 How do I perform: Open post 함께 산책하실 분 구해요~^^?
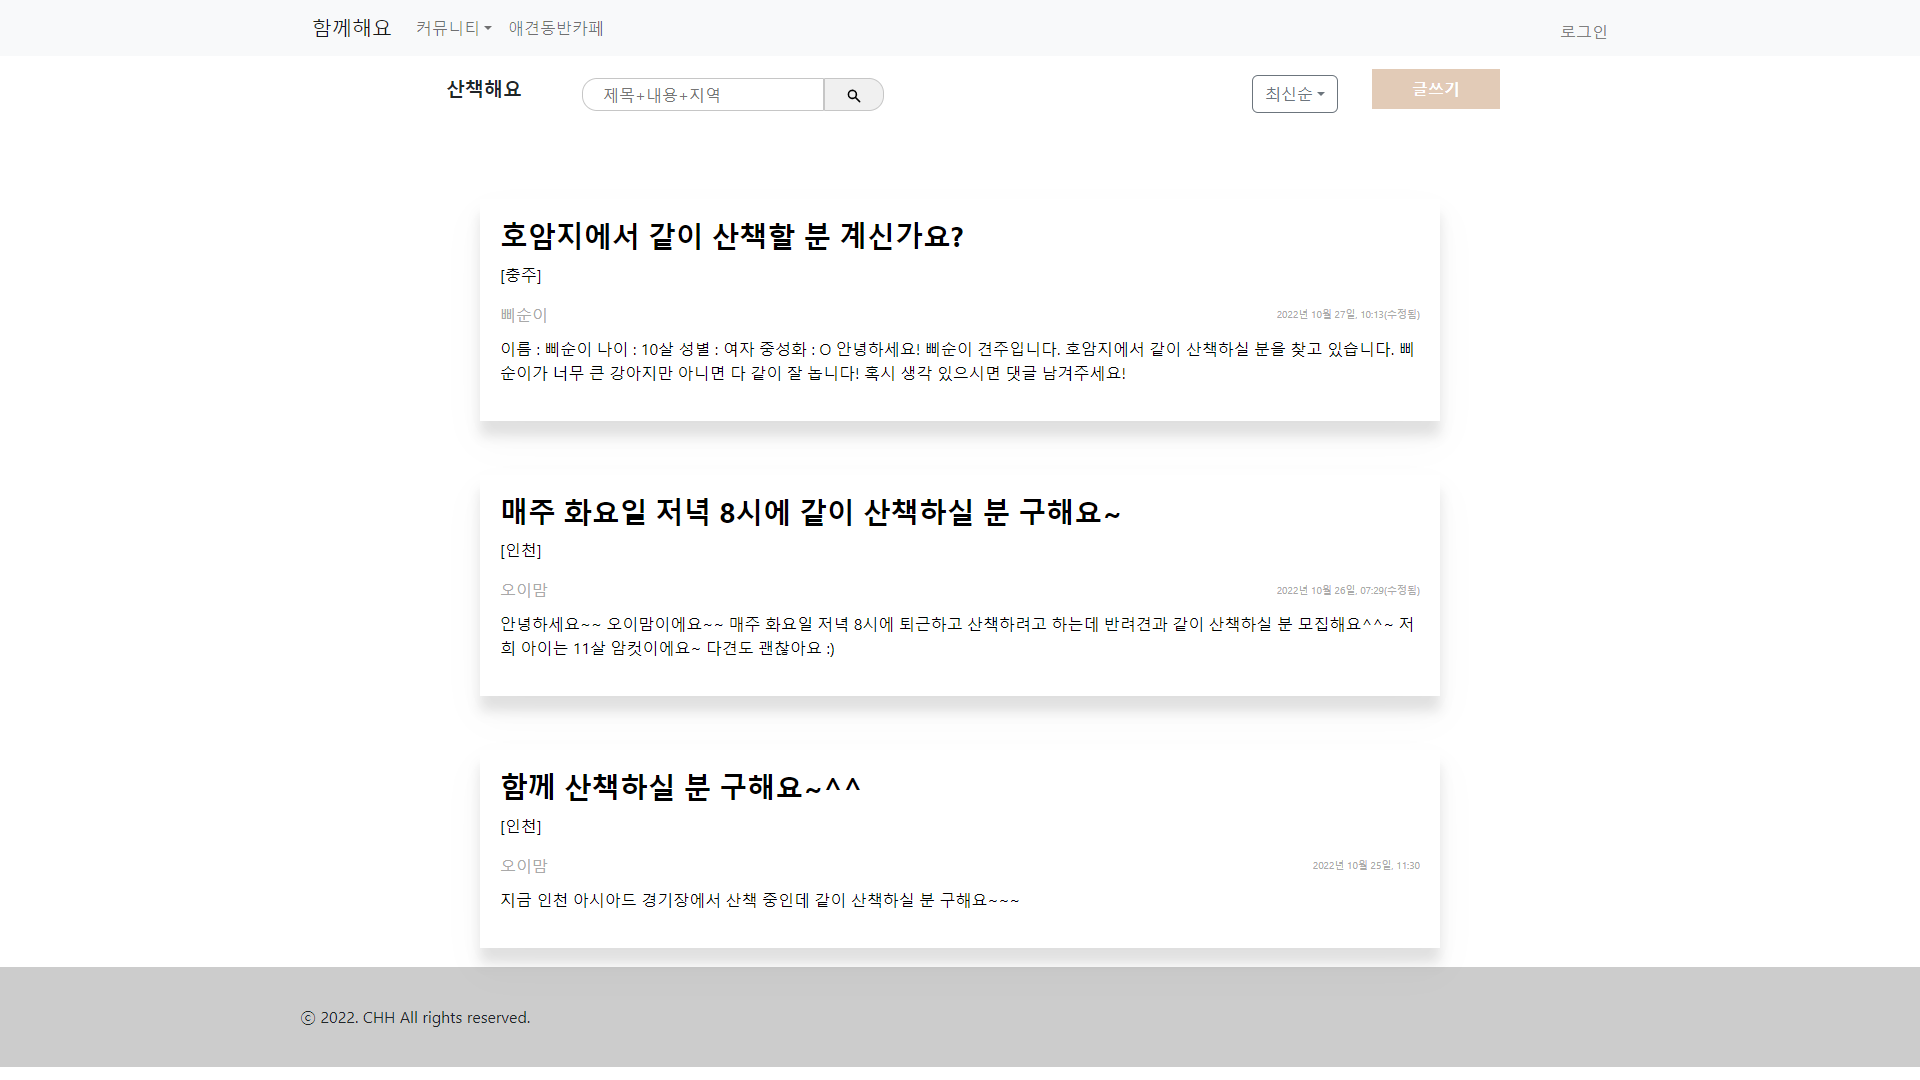[680, 787]
